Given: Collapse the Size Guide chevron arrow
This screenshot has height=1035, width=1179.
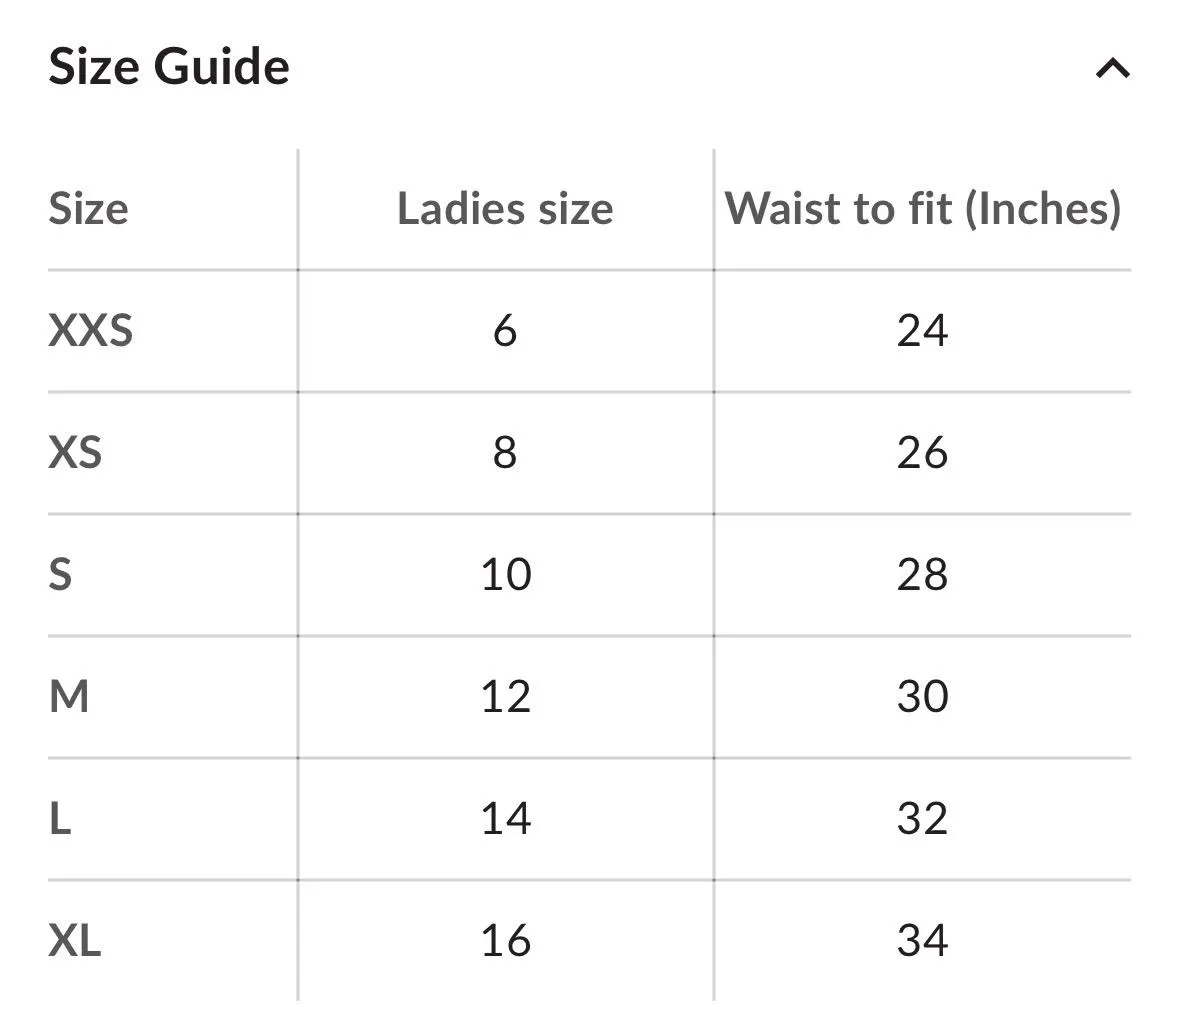Looking at the screenshot, I should [x=1112, y=68].
